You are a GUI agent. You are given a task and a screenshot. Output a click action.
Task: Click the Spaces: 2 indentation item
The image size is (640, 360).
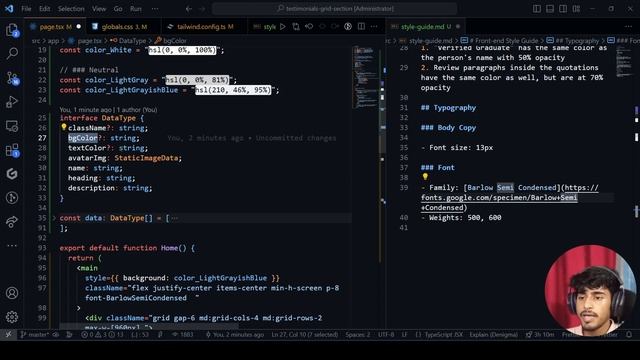[x=358, y=334]
